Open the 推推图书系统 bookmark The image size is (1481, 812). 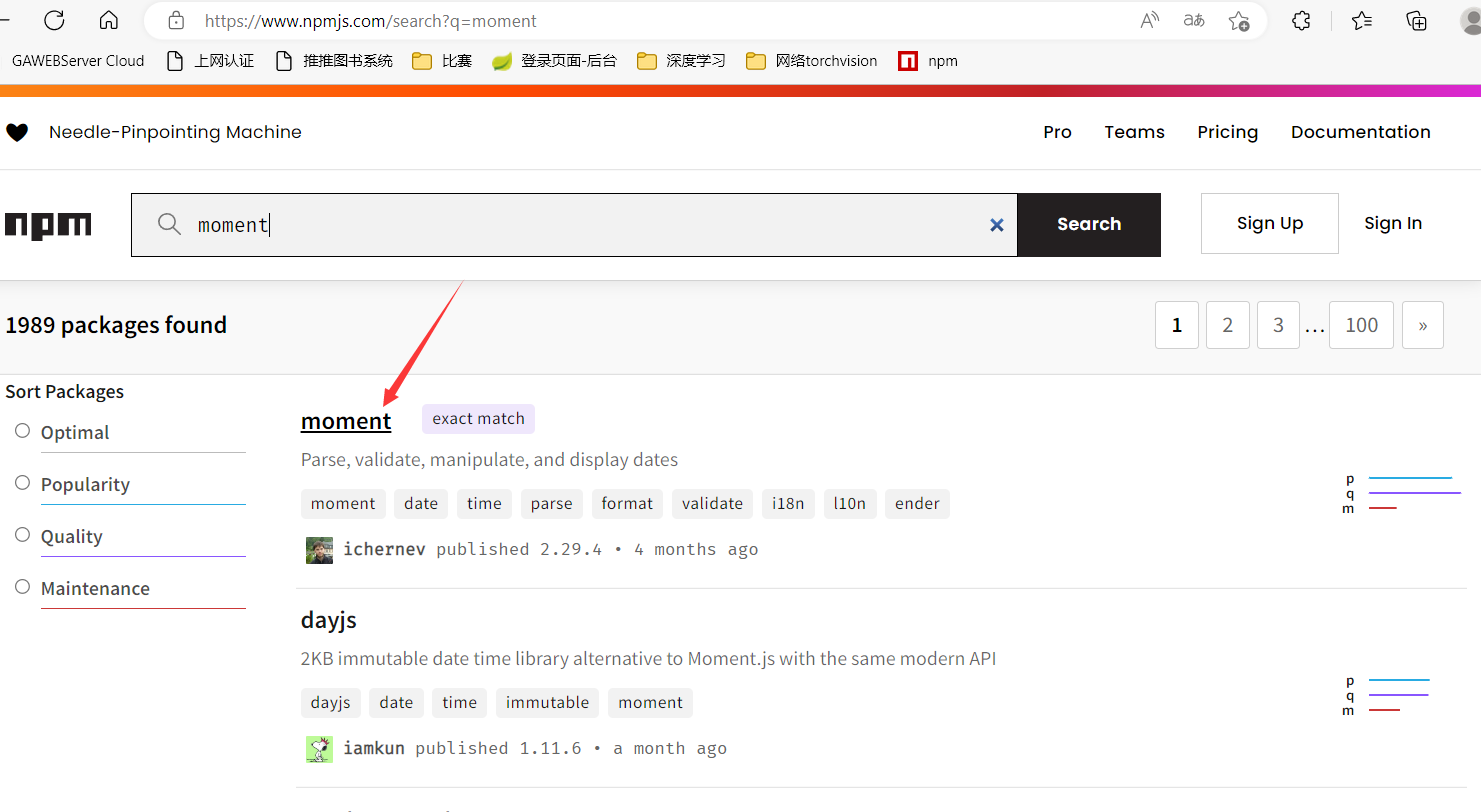334,61
